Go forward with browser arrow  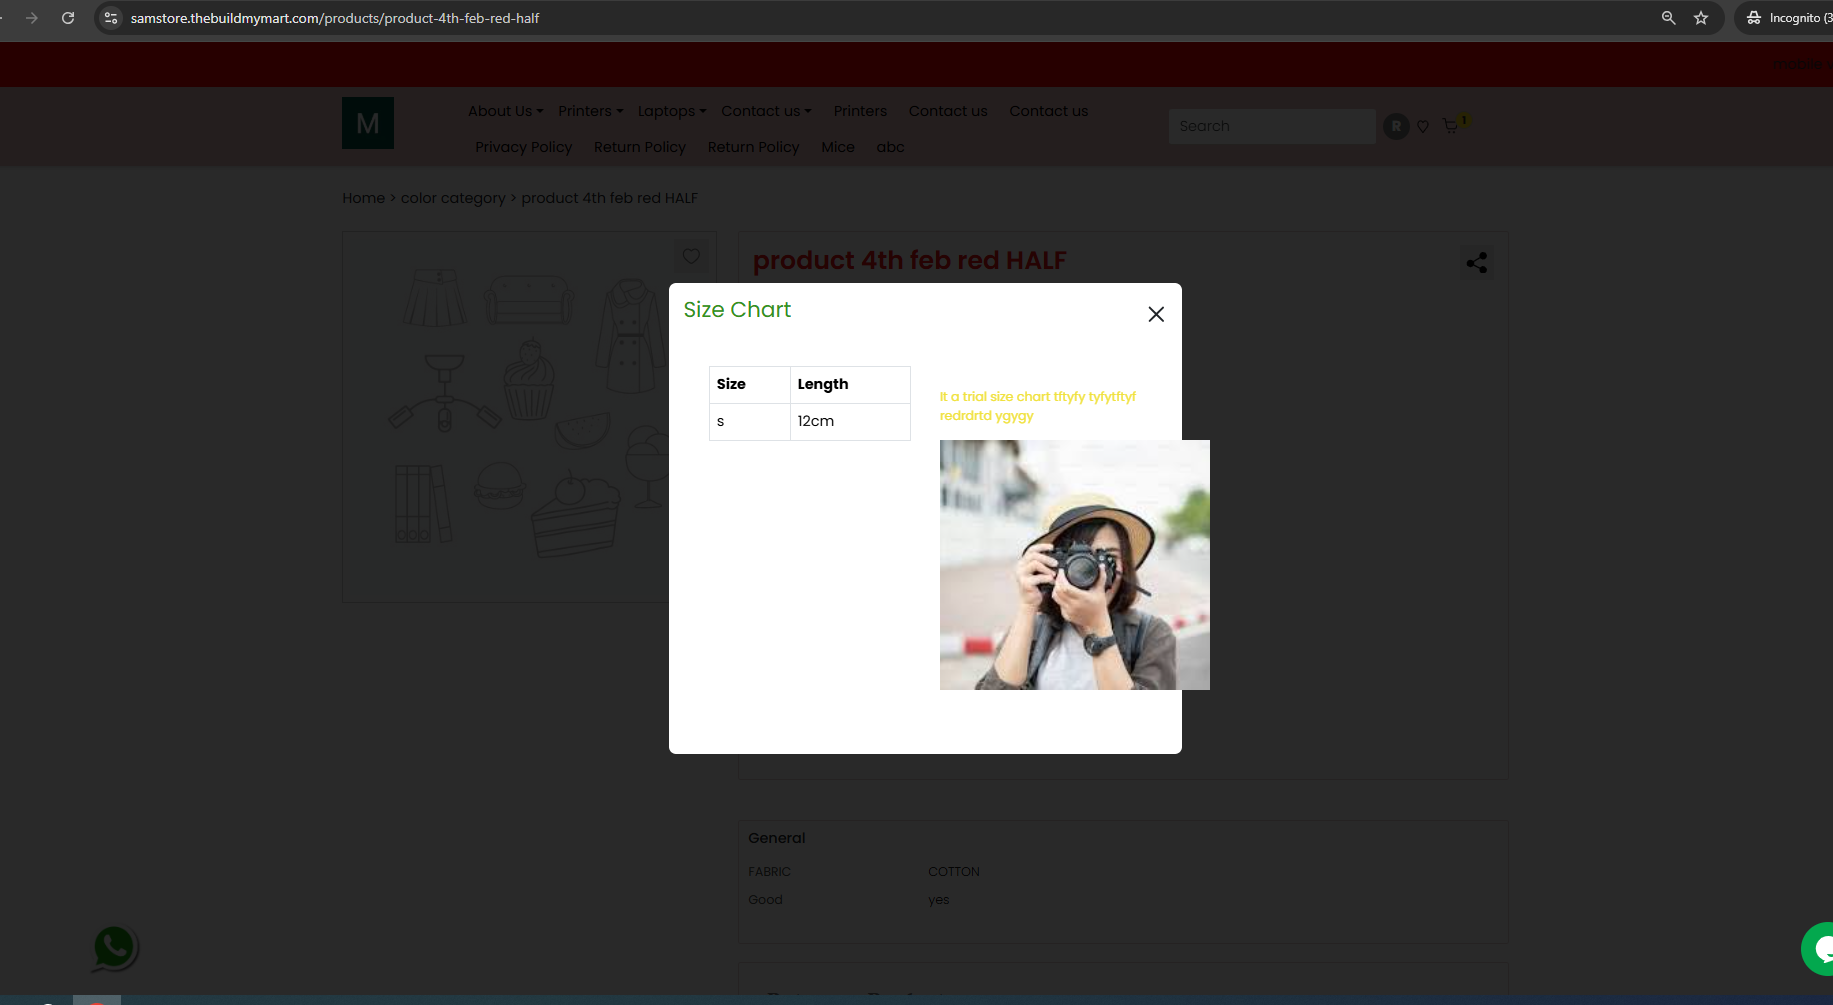[32, 18]
